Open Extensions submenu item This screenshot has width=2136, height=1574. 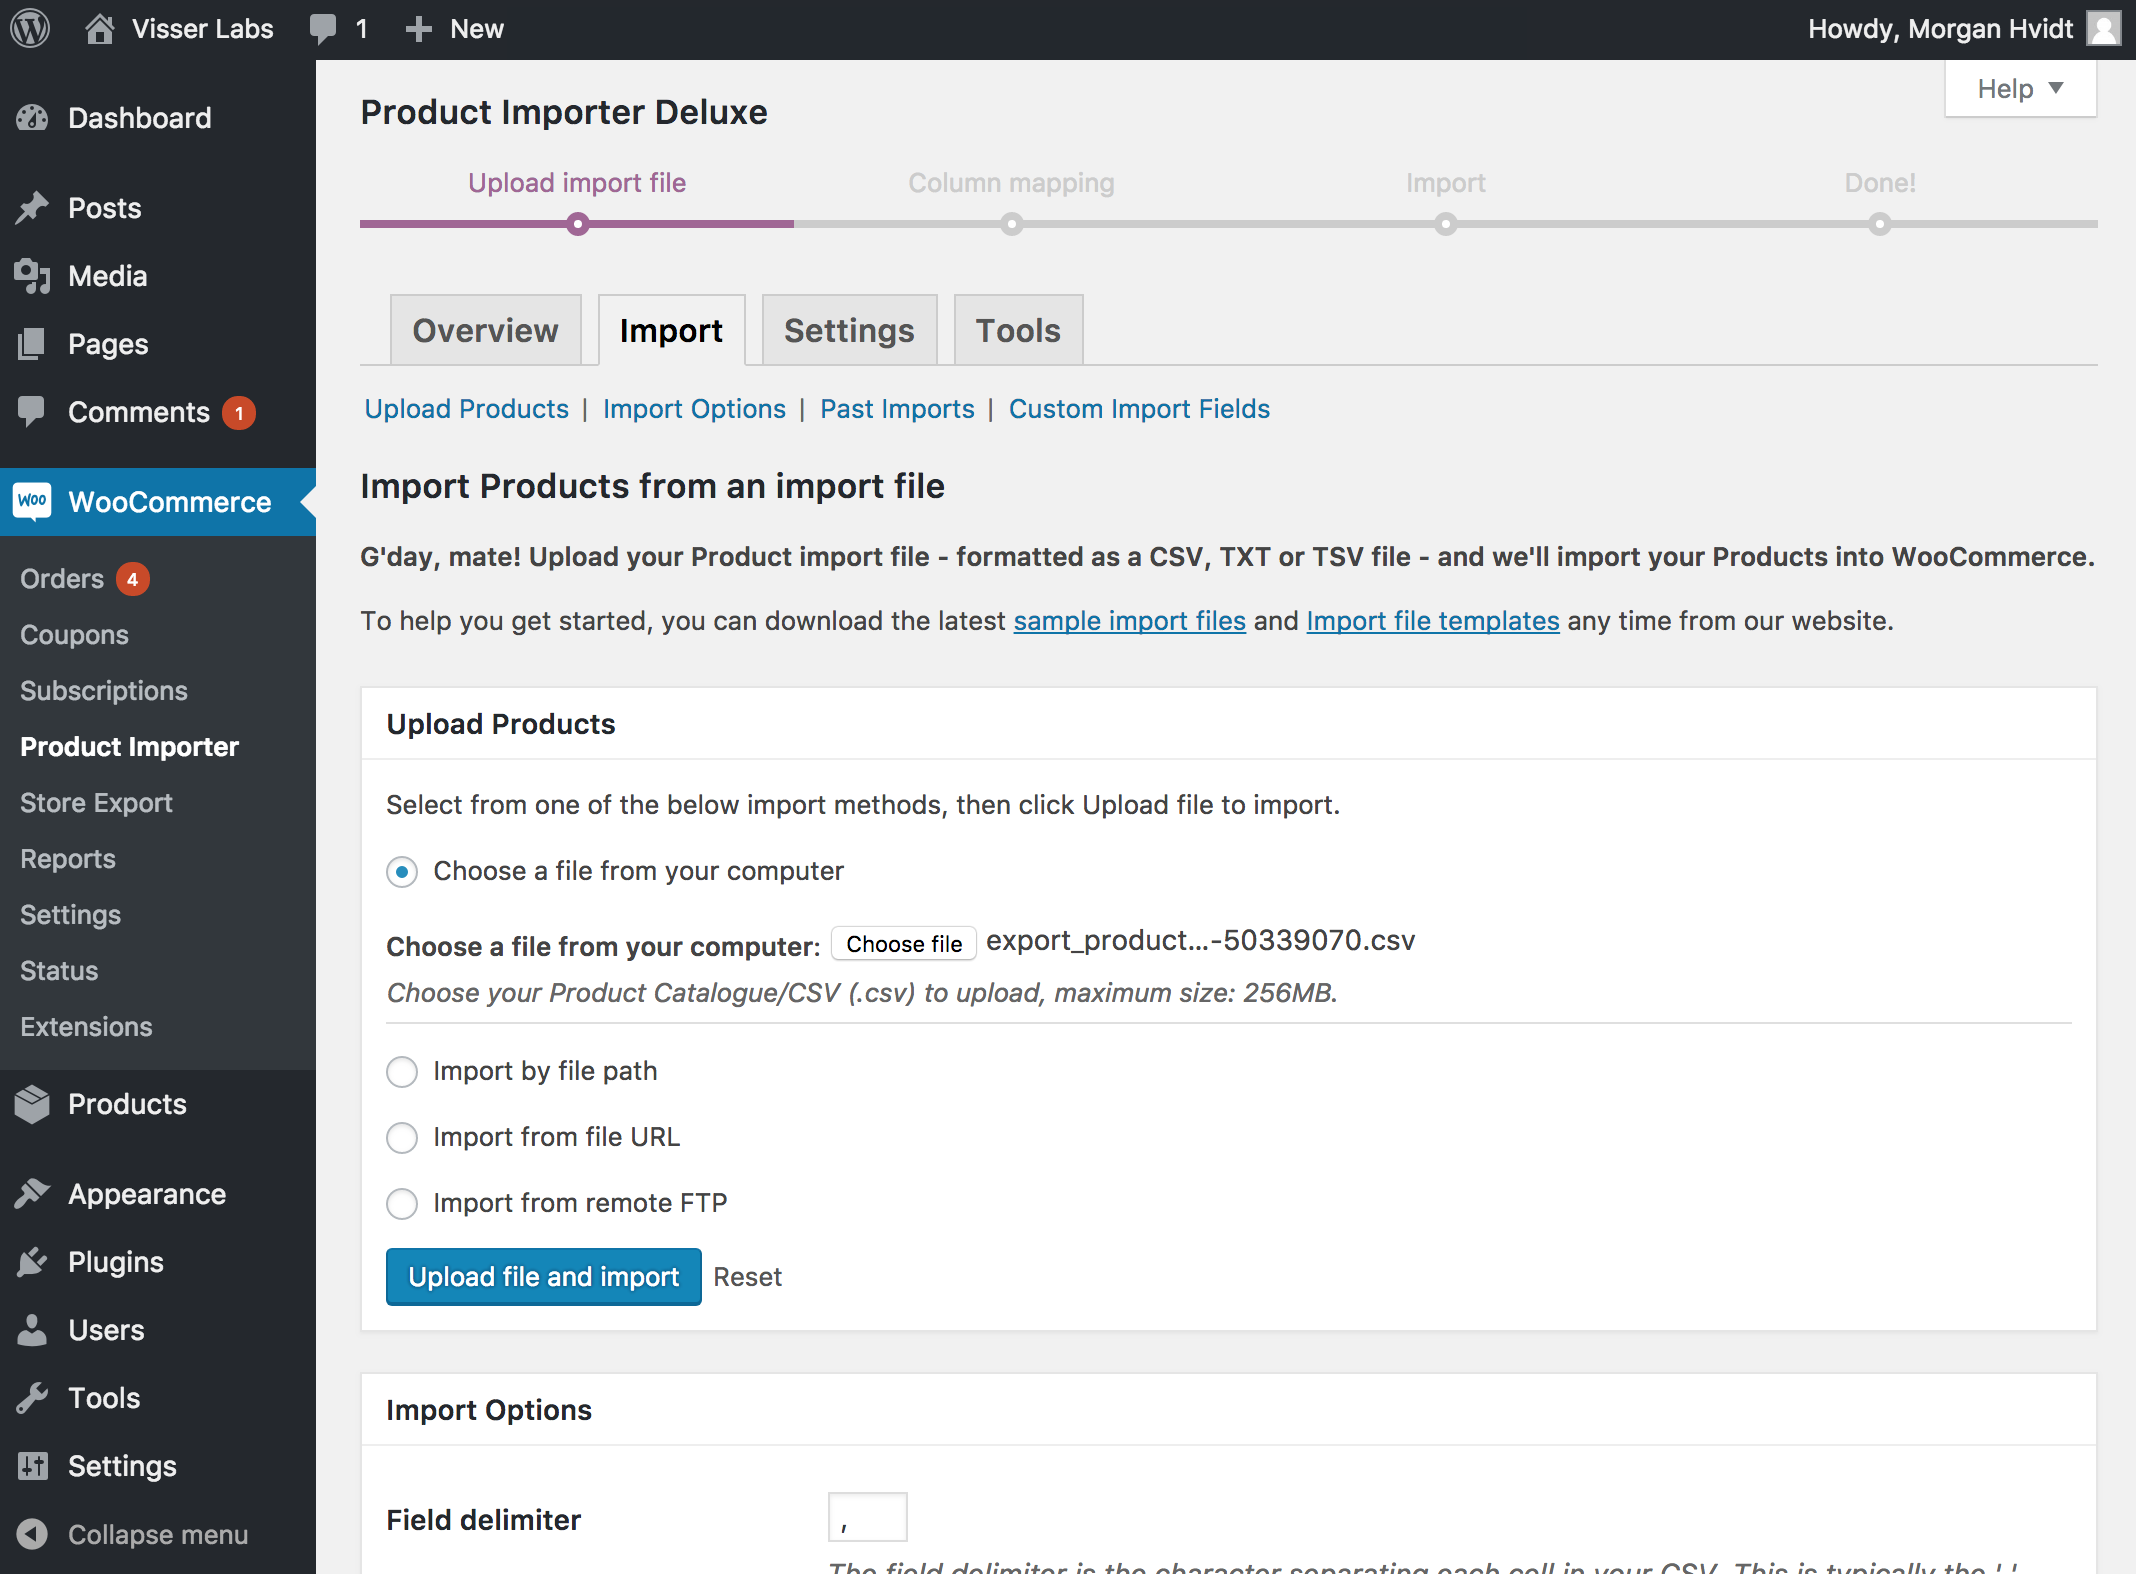[x=86, y=1027]
